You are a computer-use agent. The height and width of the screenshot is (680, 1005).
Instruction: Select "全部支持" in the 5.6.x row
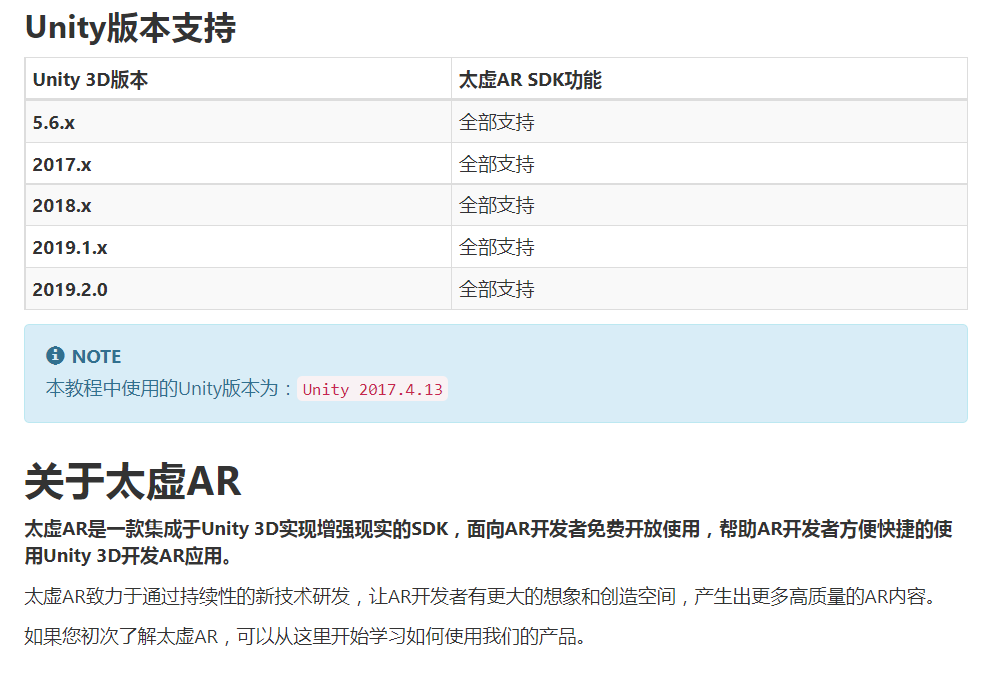pos(497,122)
